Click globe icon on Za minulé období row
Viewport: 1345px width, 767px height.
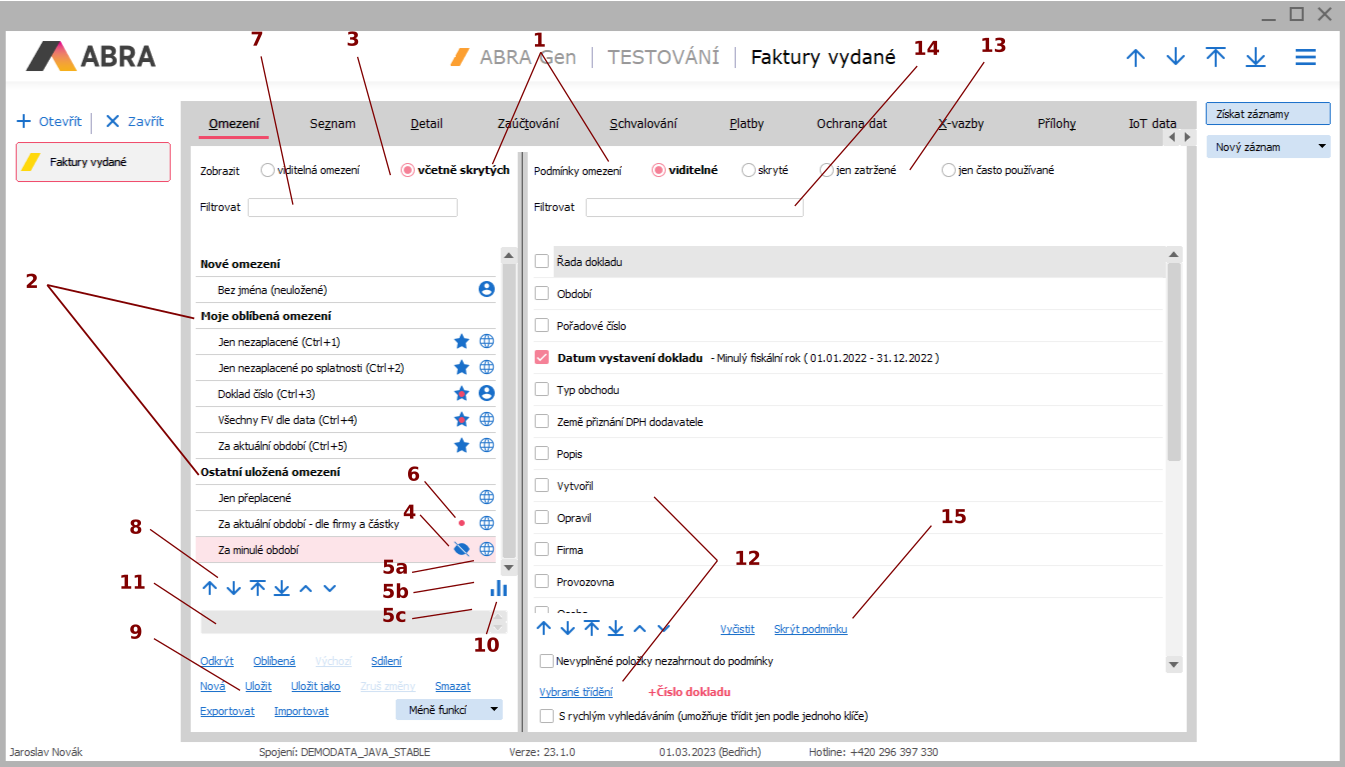486,549
